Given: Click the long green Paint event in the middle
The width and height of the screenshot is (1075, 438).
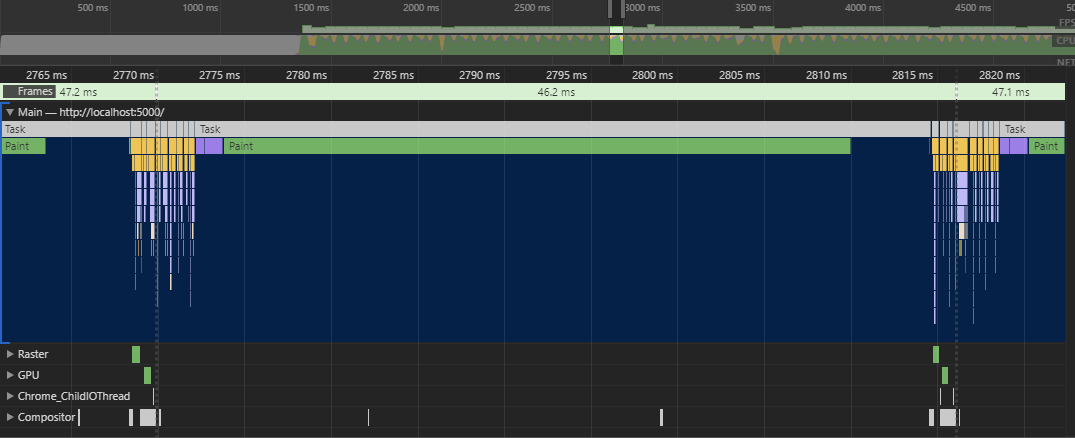Looking at the screenshot, I should pos(537,146).
